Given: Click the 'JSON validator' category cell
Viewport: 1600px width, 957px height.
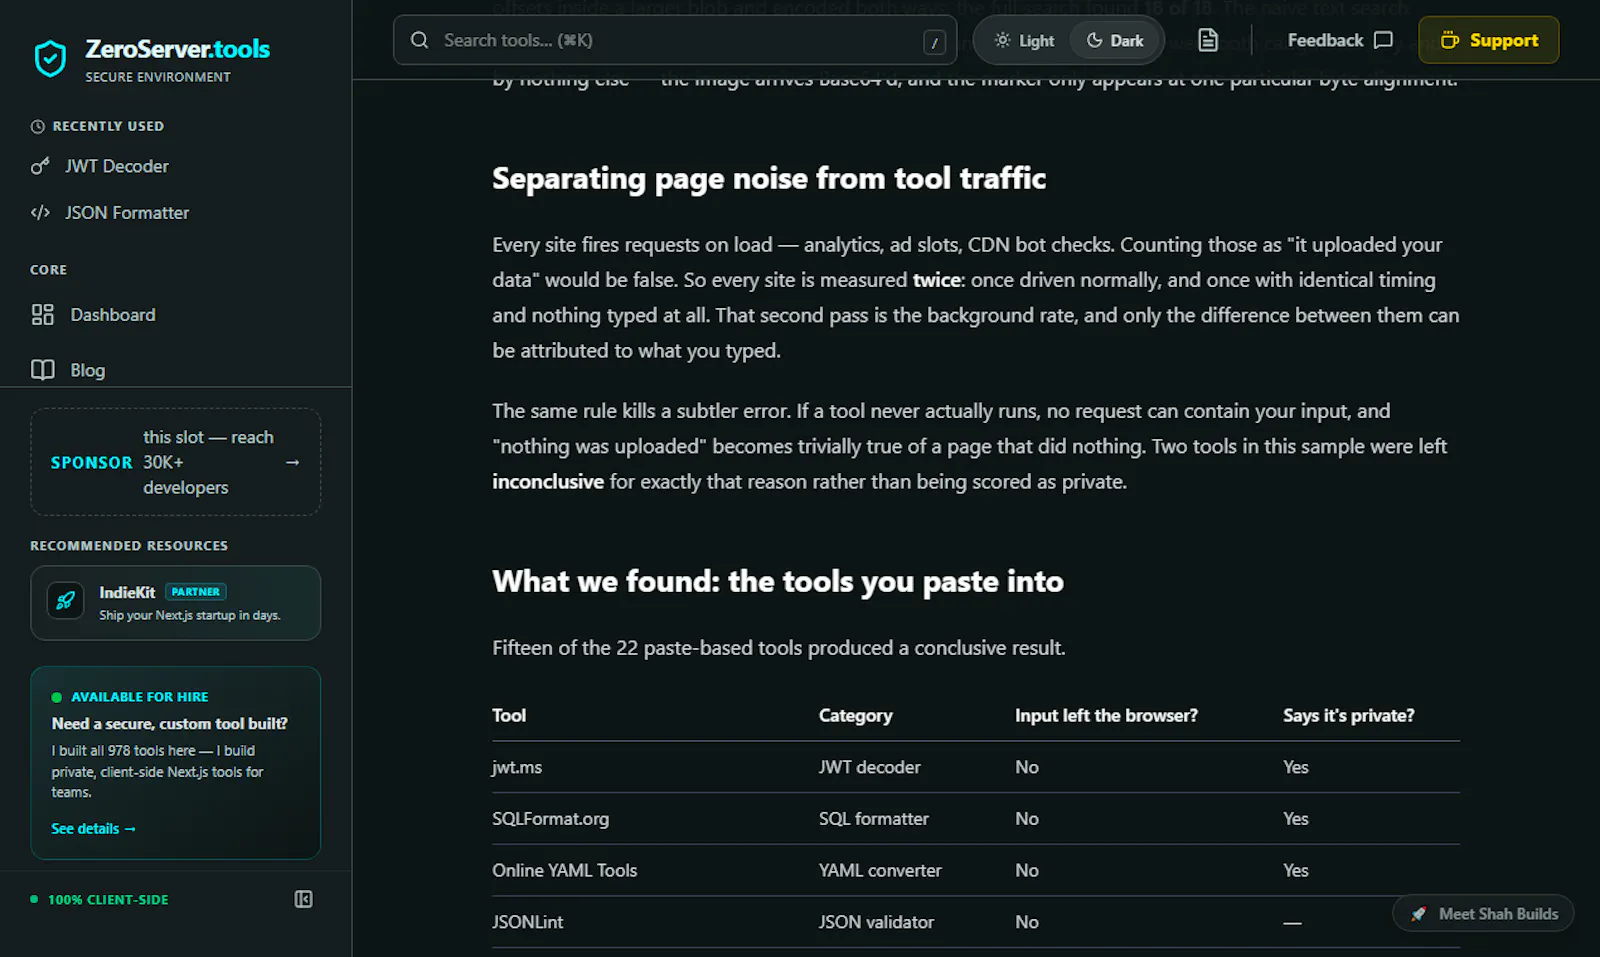Looking at the screenshot, I should (x=876, y=922).
